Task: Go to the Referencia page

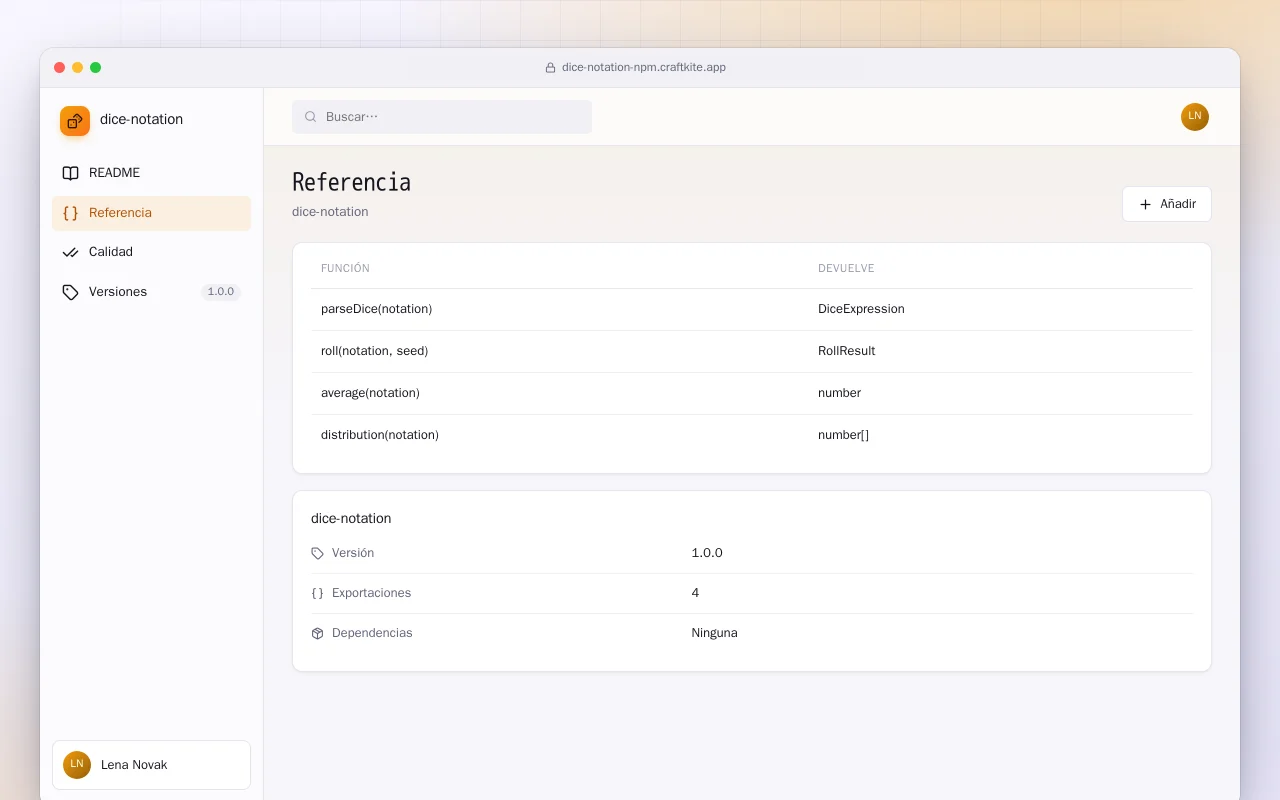Action: point(152,213)
